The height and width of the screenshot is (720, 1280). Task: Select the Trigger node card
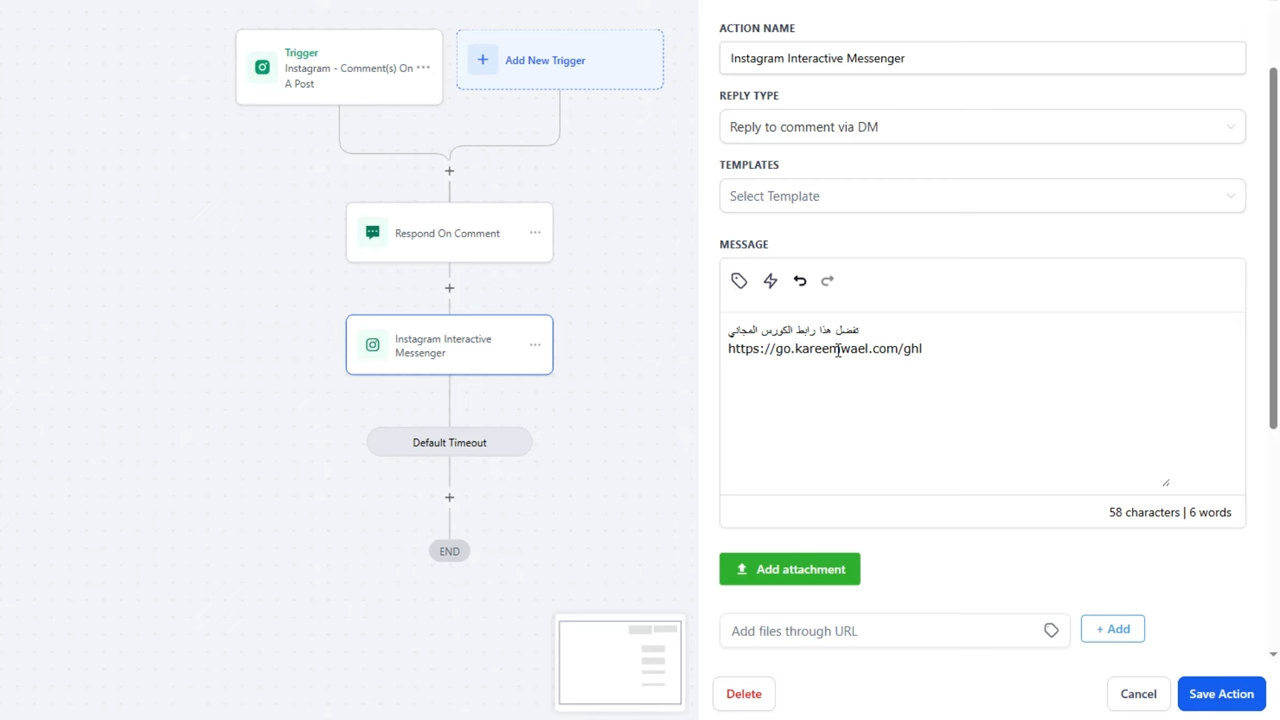pyautogui.click(x=339, y=67)
